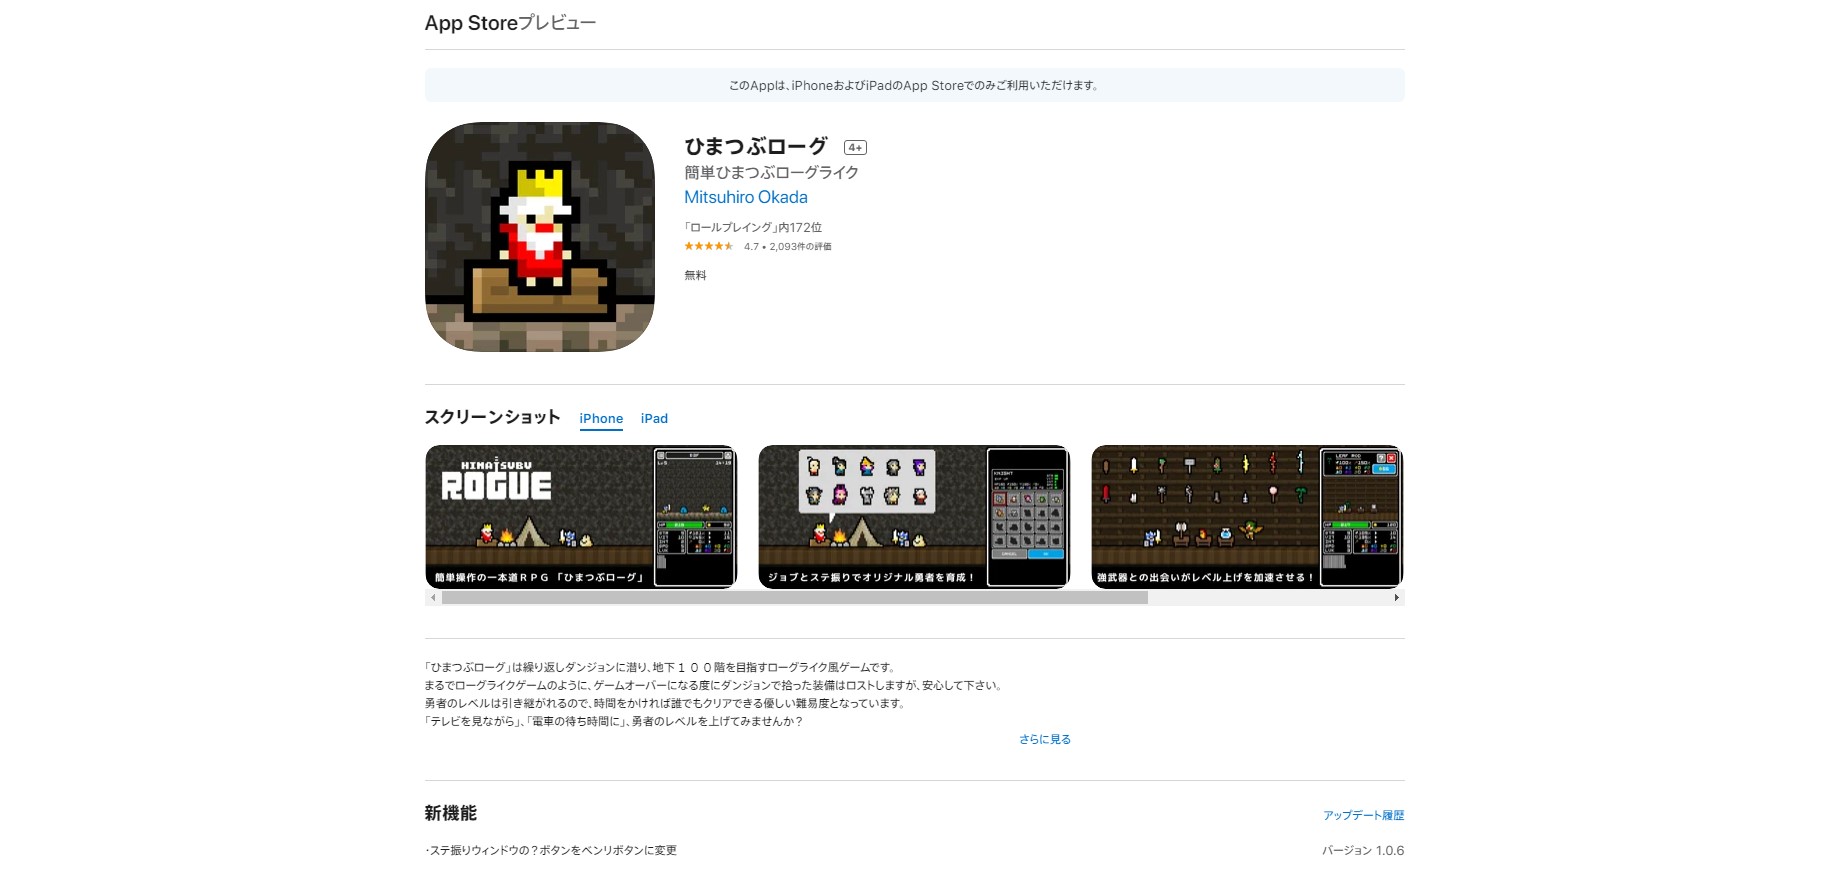Click the left arrow of screenshot scrollbar
The height and width of the screenshot is (872, 1845).
click(433, 598)
